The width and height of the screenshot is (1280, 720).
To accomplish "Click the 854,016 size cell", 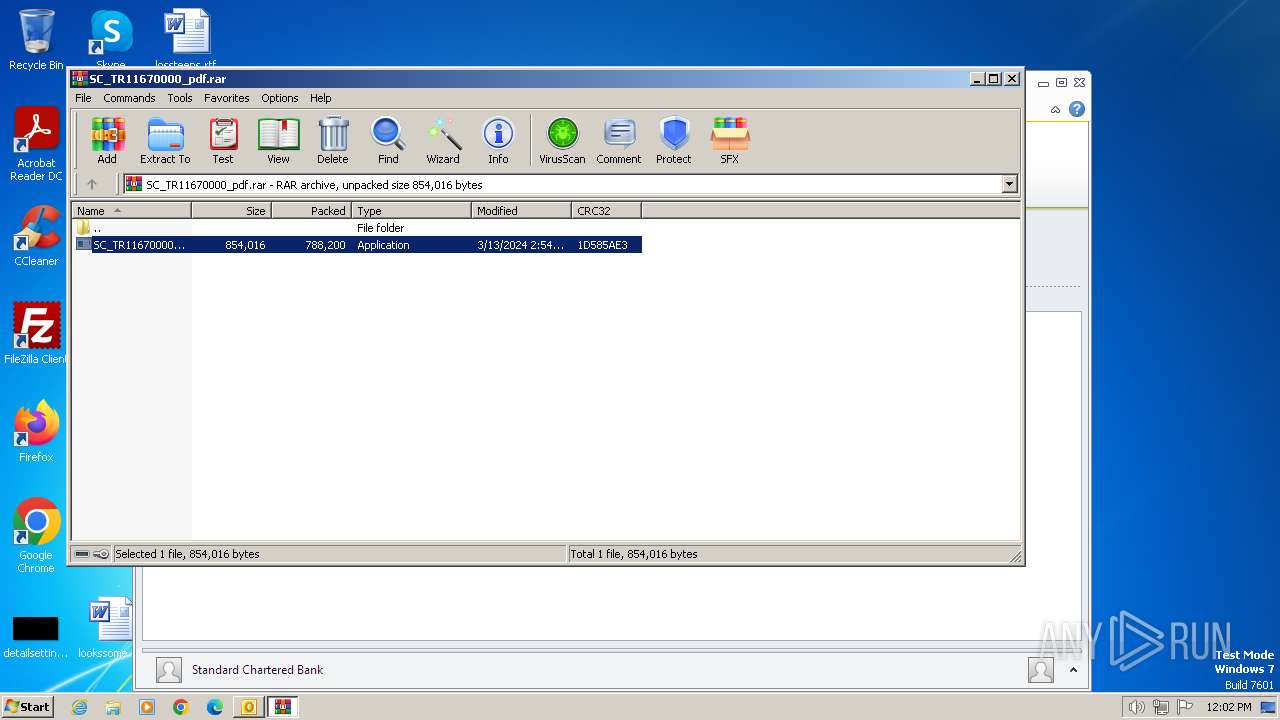I will point(245,245).
